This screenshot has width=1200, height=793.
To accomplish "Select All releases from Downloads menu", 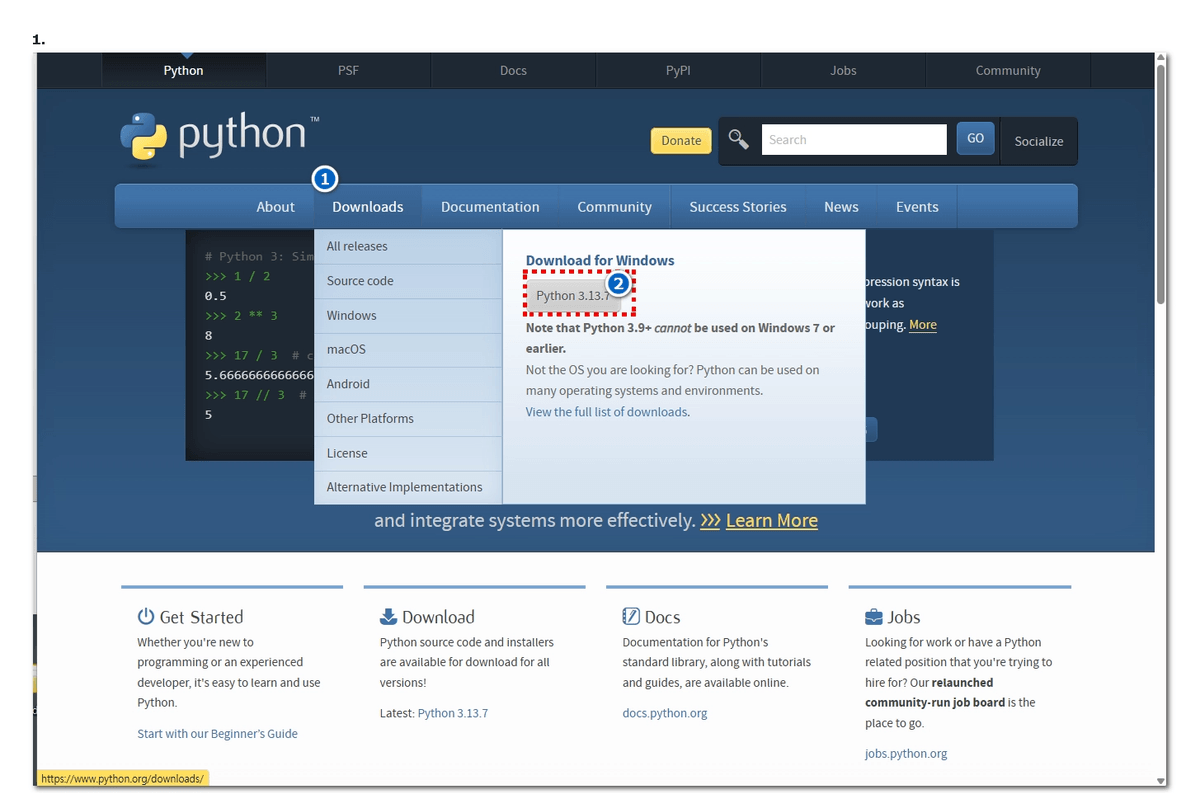I will 357,246.
